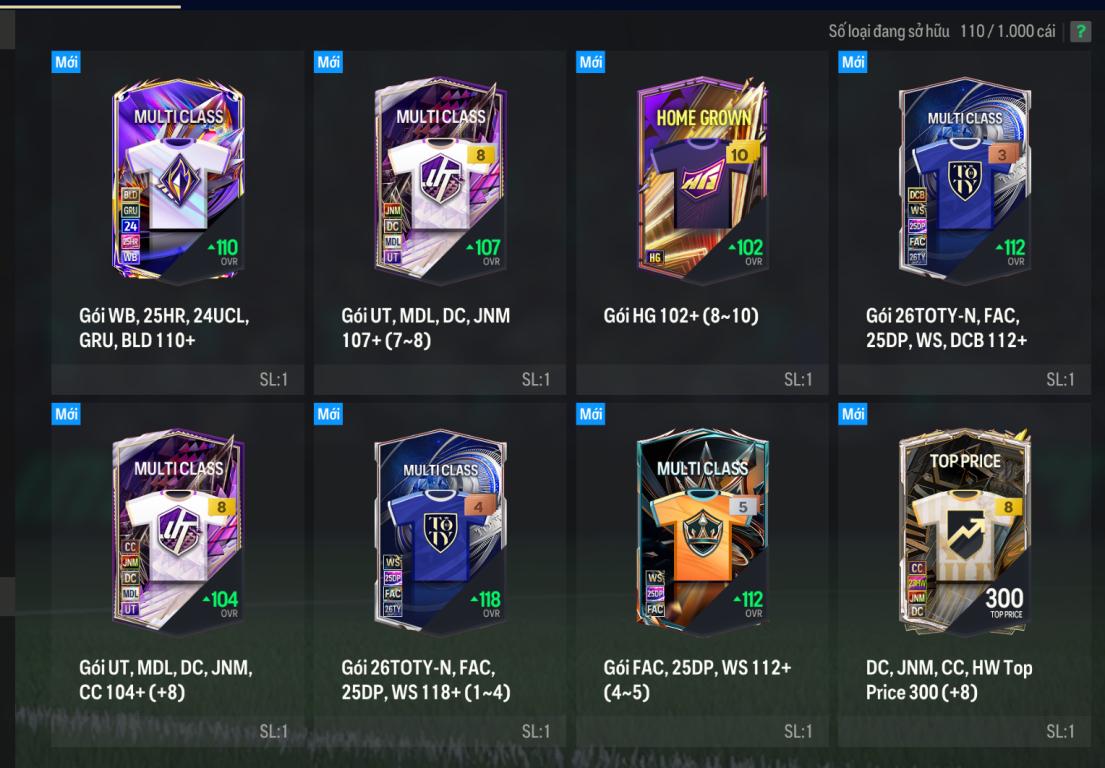Screen dimensions: 1105x768
Task: Click the label "DC, JNM, CC, HW Top Price 300 (+8)"
Action: [x=949, y=680]
